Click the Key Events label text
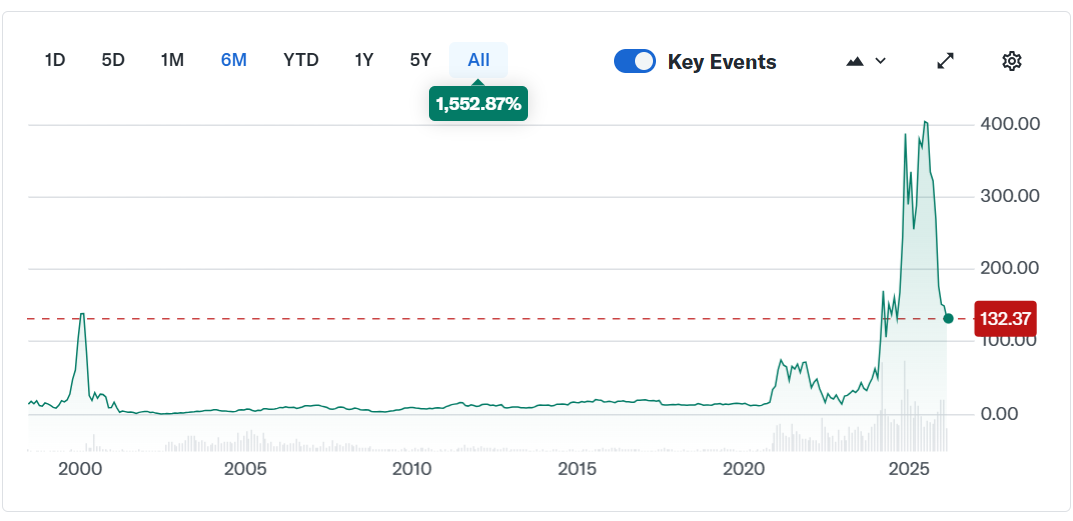The width and height of the screenshot is (1073, 521). pos(722,62)
